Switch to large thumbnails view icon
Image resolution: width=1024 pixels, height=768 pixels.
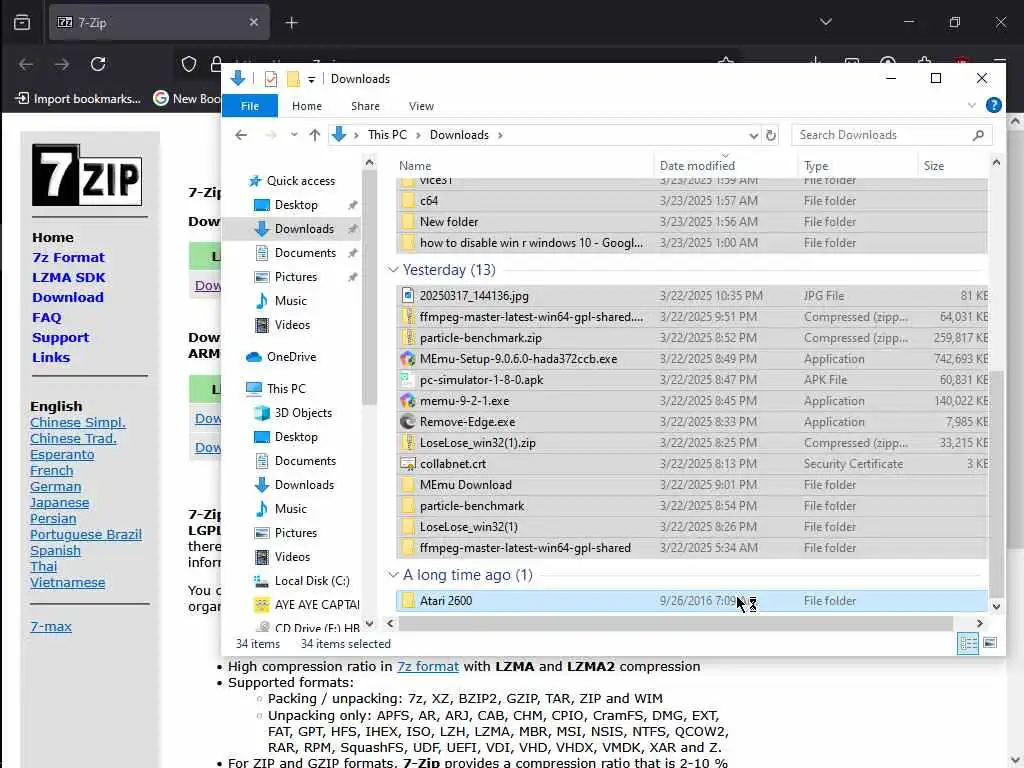pos(990,643)
